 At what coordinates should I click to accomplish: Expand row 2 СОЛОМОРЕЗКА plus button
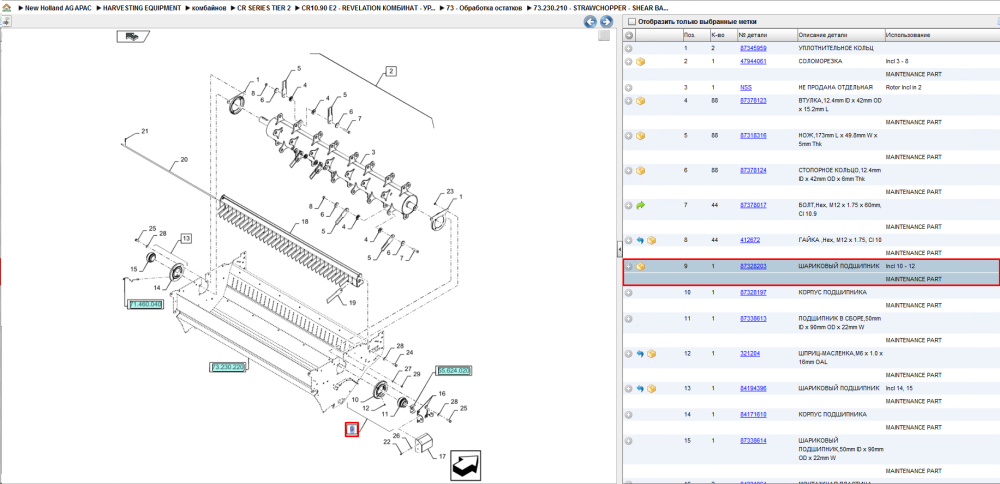(x=629, y=62)
